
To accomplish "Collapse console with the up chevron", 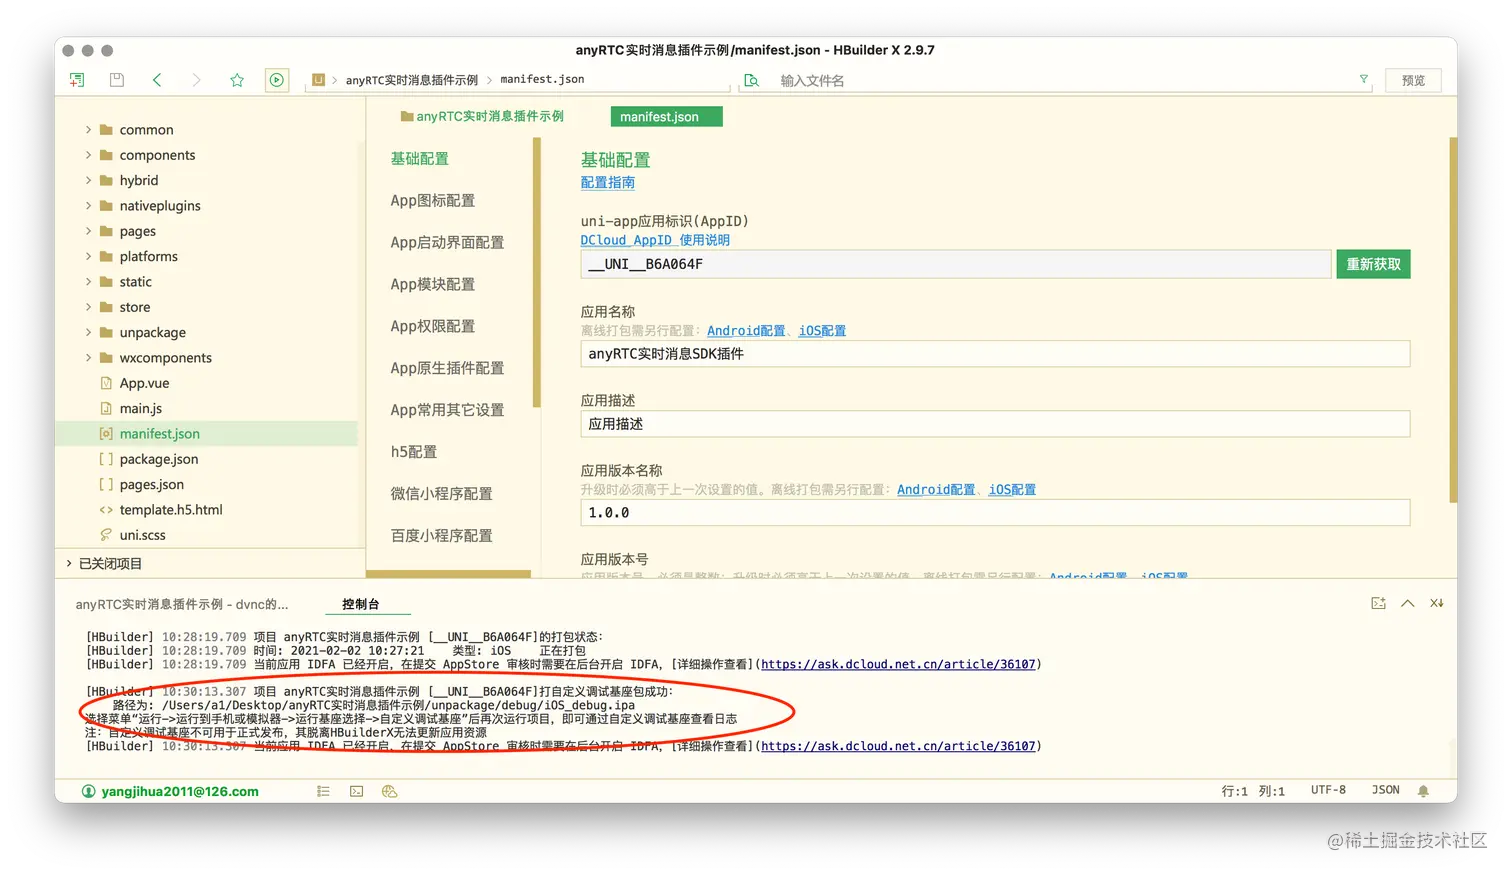I will [x=1408, y=603].
